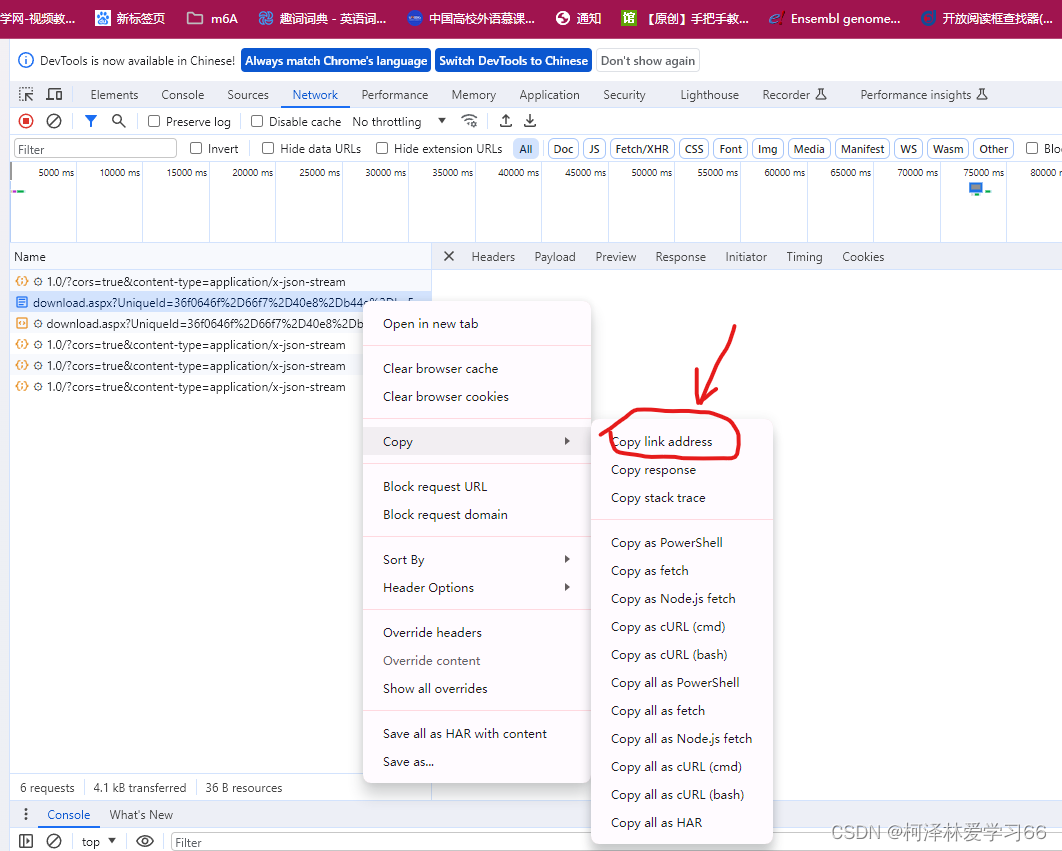
Task: Toggle the network filter funnel icon
Action: (x=91, y=121)
